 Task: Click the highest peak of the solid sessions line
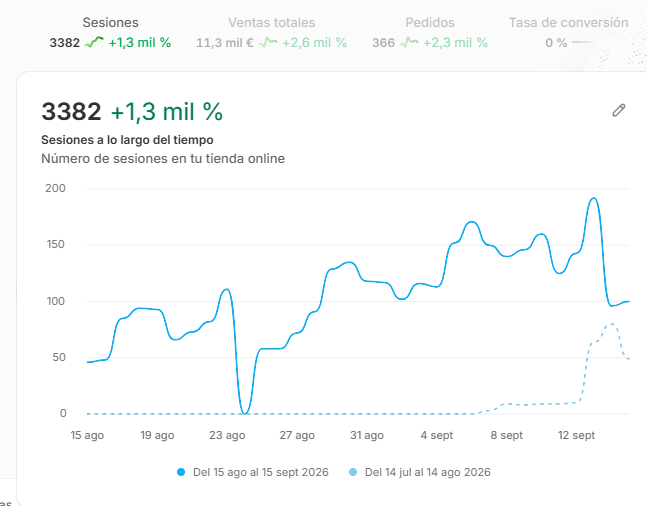(594, 199)
